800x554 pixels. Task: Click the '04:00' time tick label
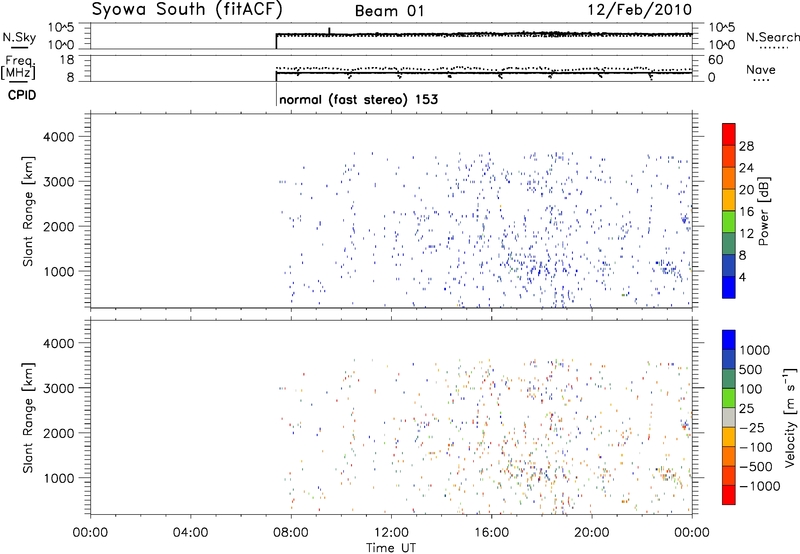click(x=191, y=533)
